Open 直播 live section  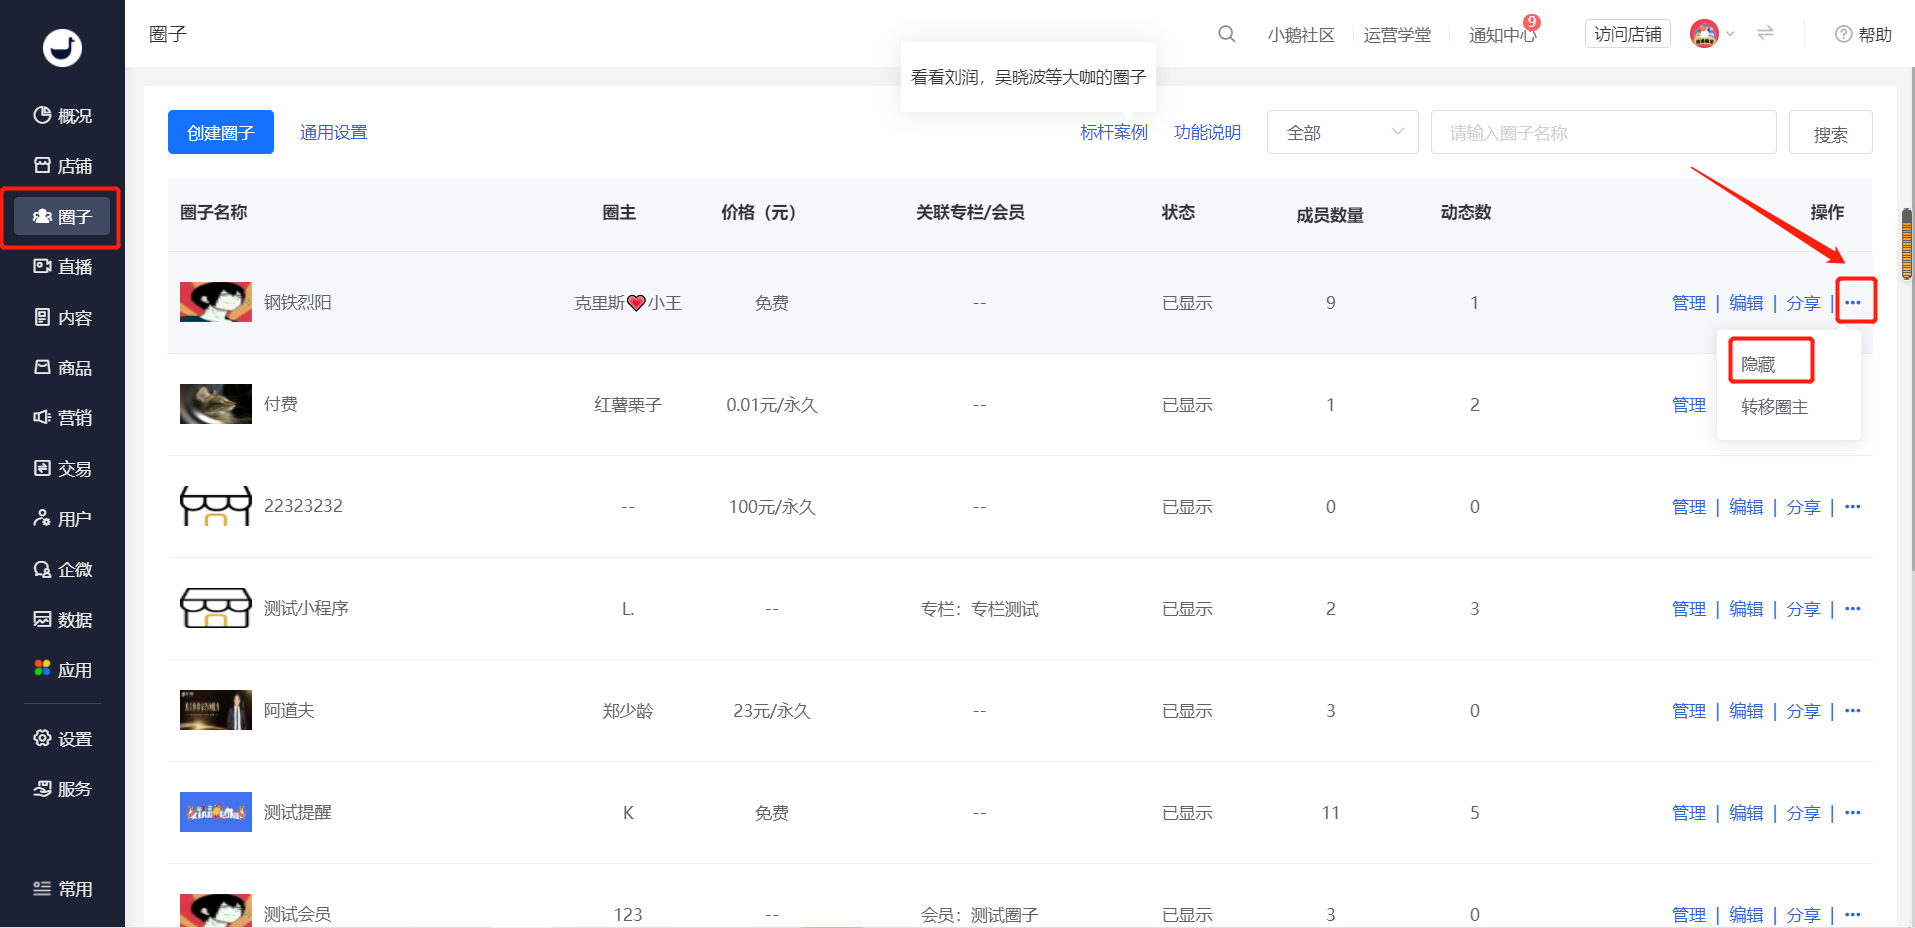(x=62, y=267)
